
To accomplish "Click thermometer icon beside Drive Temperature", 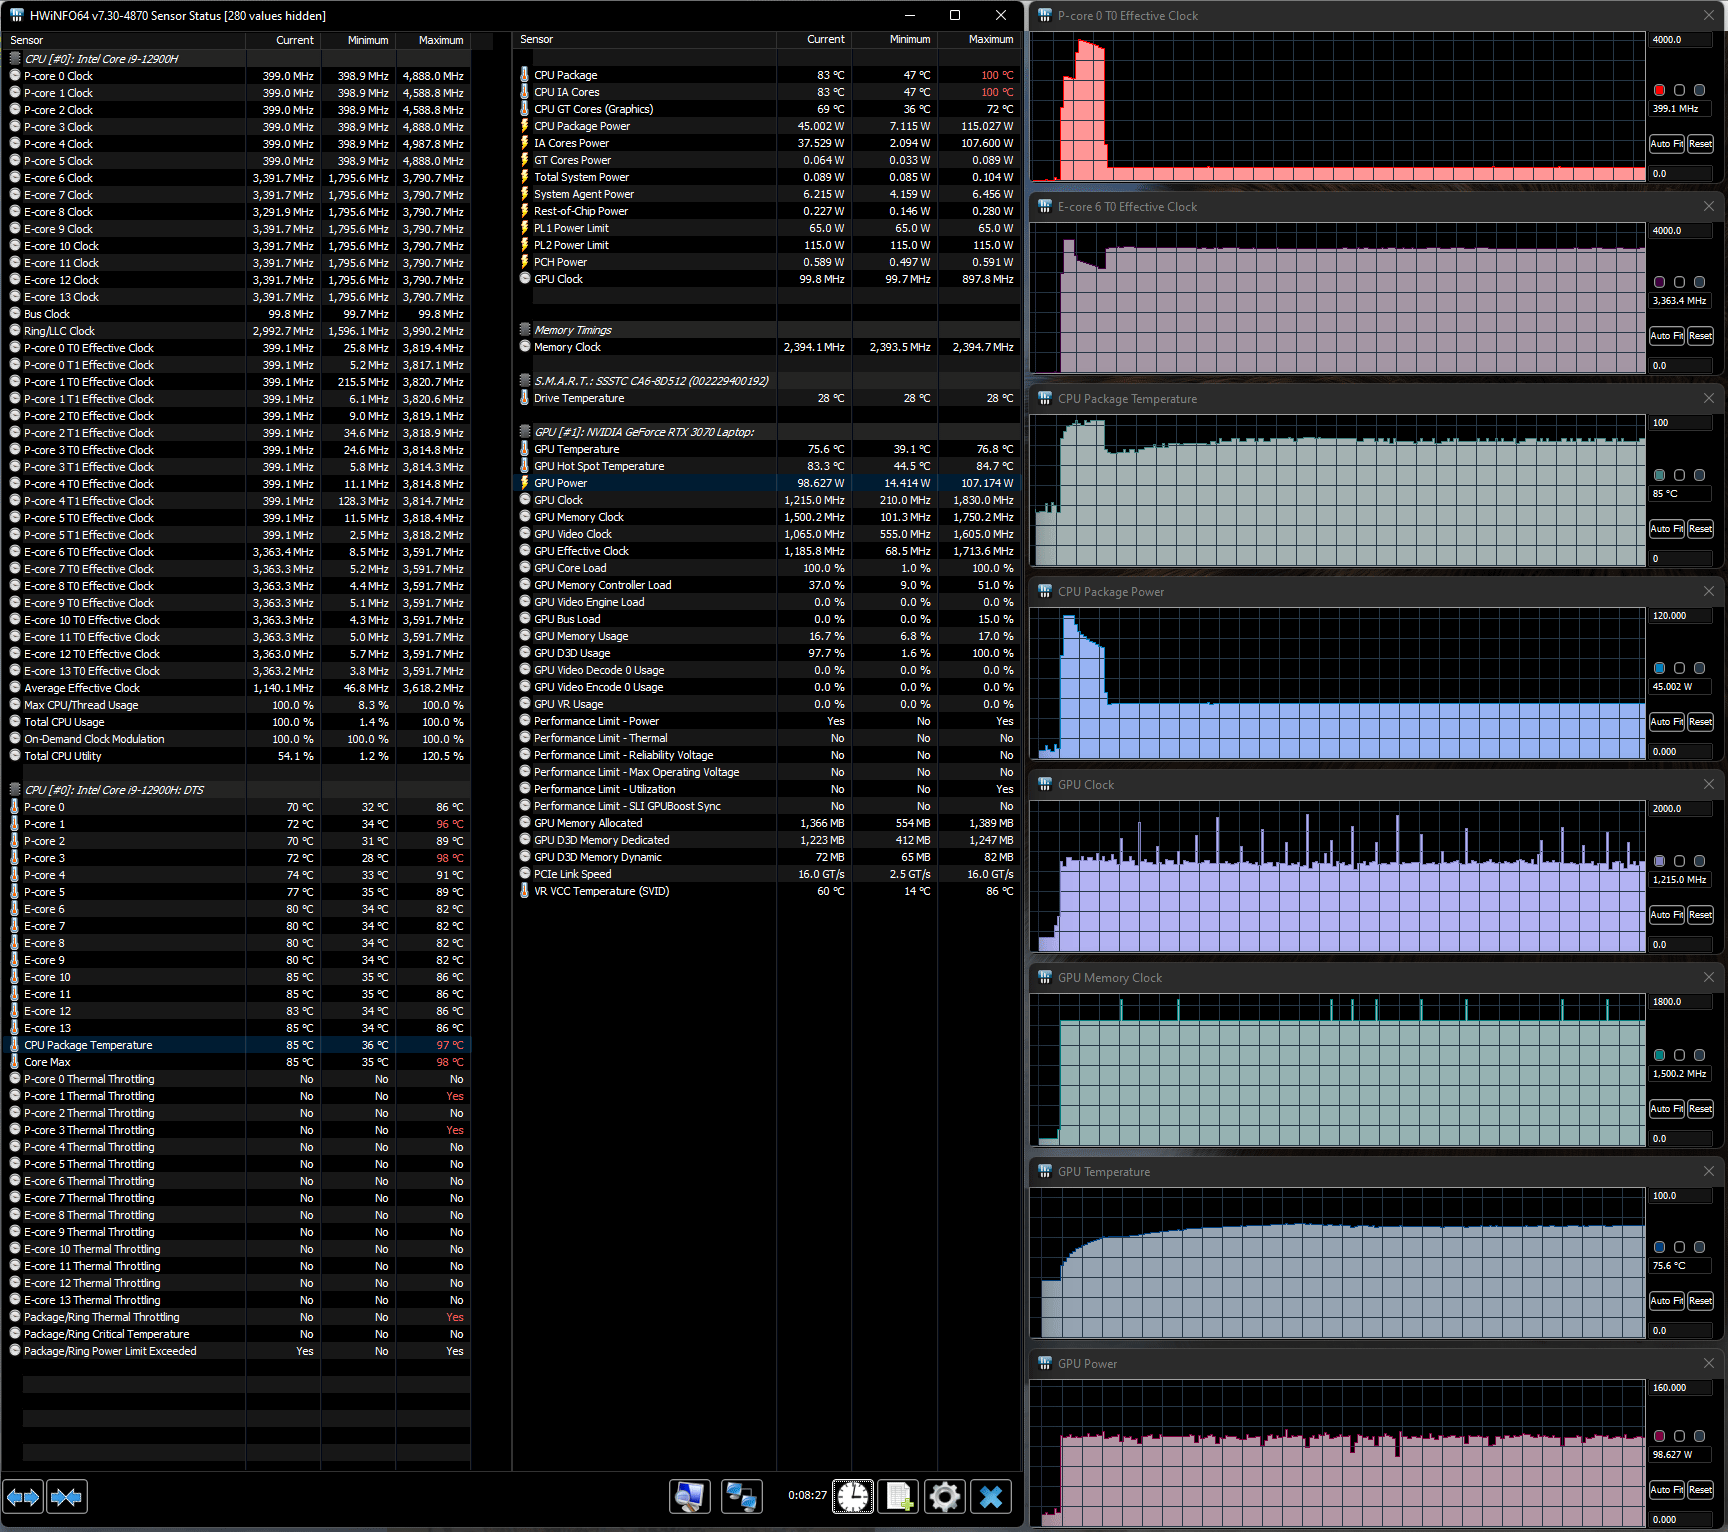I will 525,398.
